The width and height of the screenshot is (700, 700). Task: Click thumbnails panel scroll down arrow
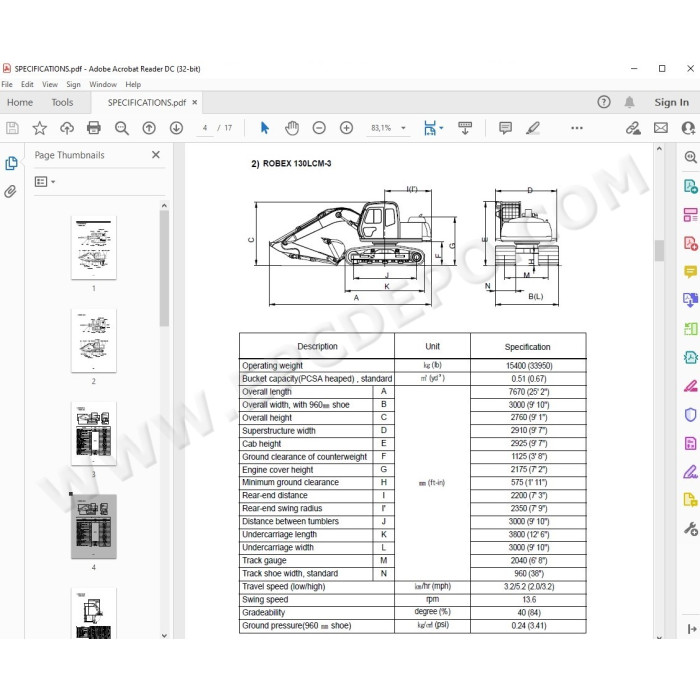(x=164, y=635)
